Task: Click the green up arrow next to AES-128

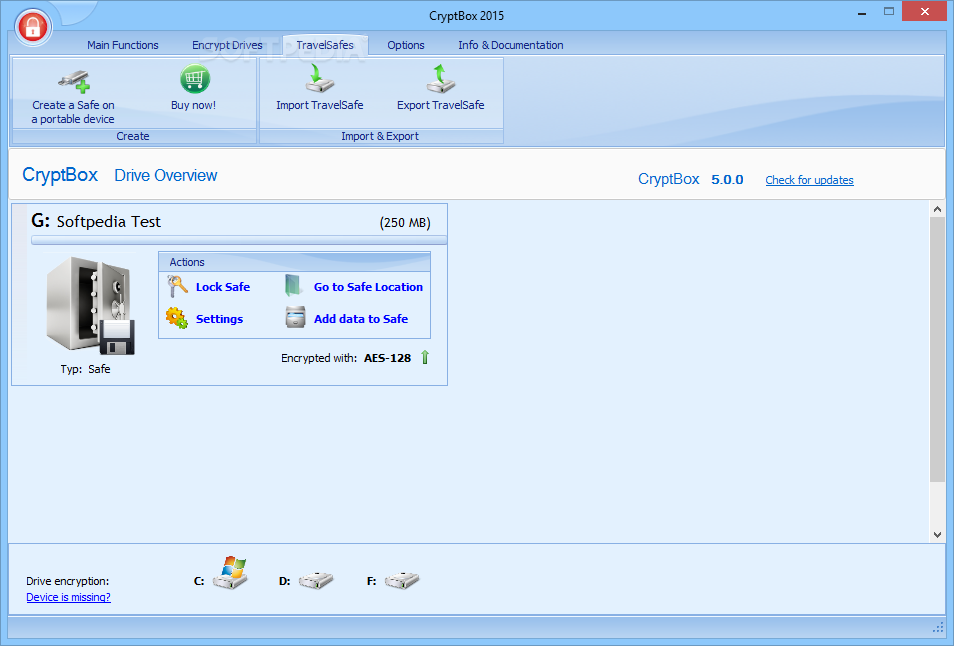Action: pyautogui.click(x=425, y=358)
